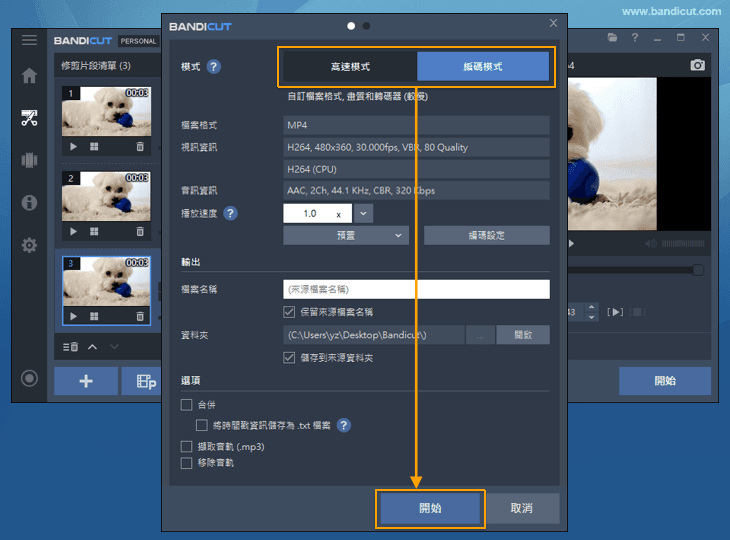Select segment 1 thumbnail
The width and height of the screenshot is (730, 540).
tap(107, 111)
